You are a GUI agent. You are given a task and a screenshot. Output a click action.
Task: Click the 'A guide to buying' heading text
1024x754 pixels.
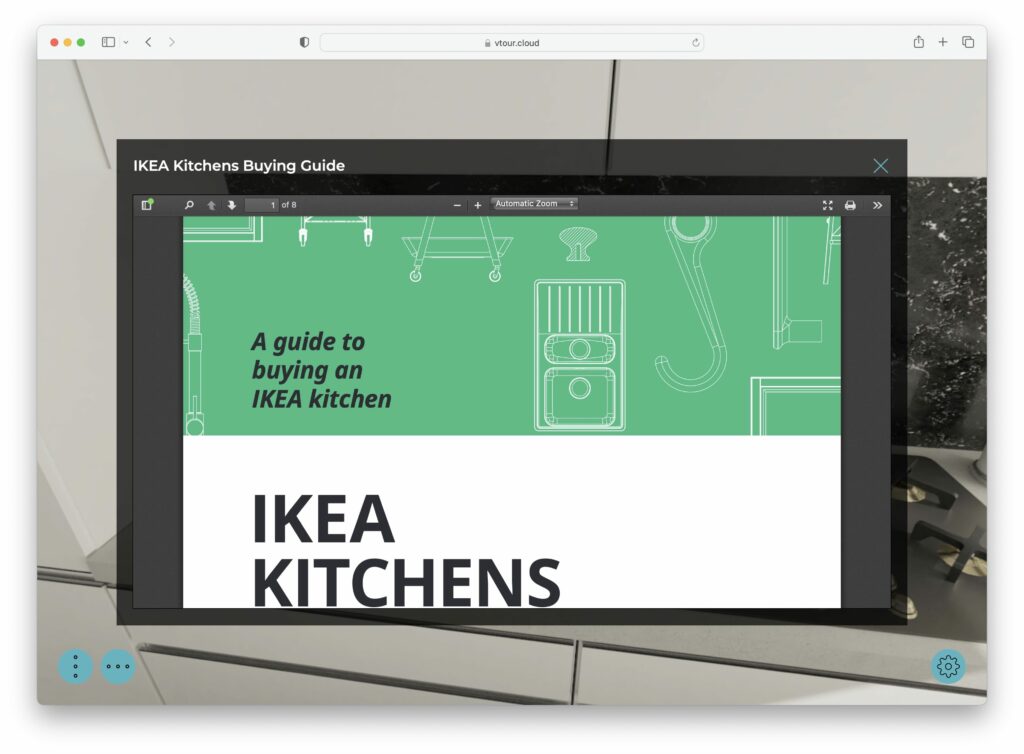308,356
